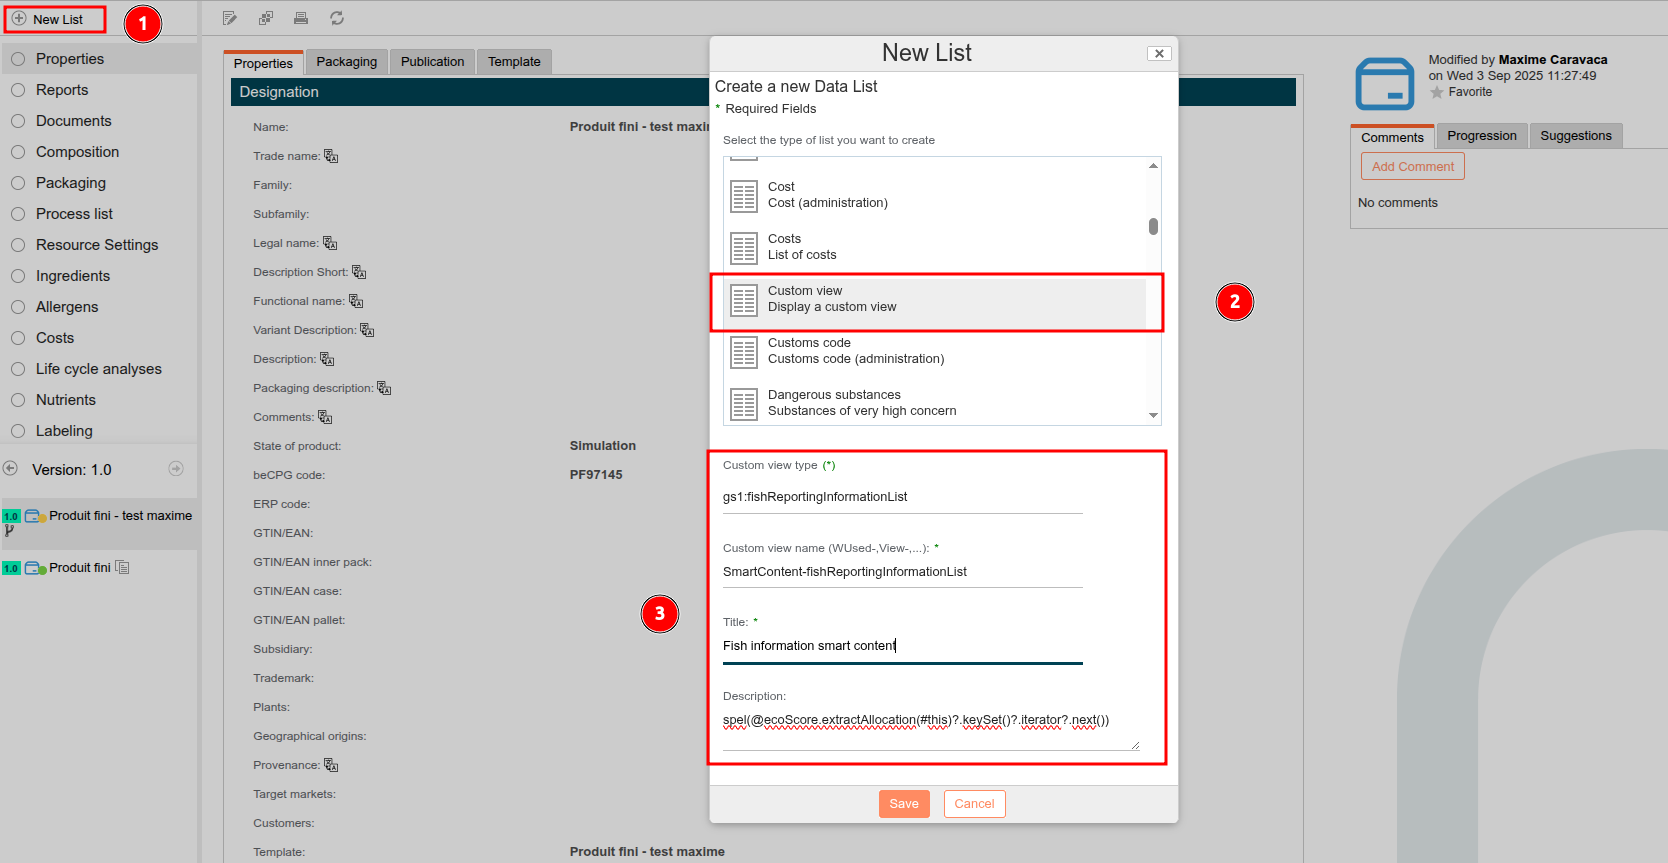
Task: Open the Comments tab
Action: [x=1392, y=137]
